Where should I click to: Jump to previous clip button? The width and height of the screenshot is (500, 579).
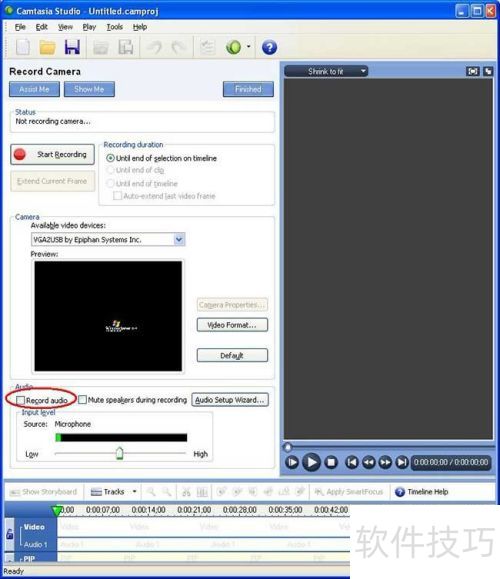[x=352, y=462]
